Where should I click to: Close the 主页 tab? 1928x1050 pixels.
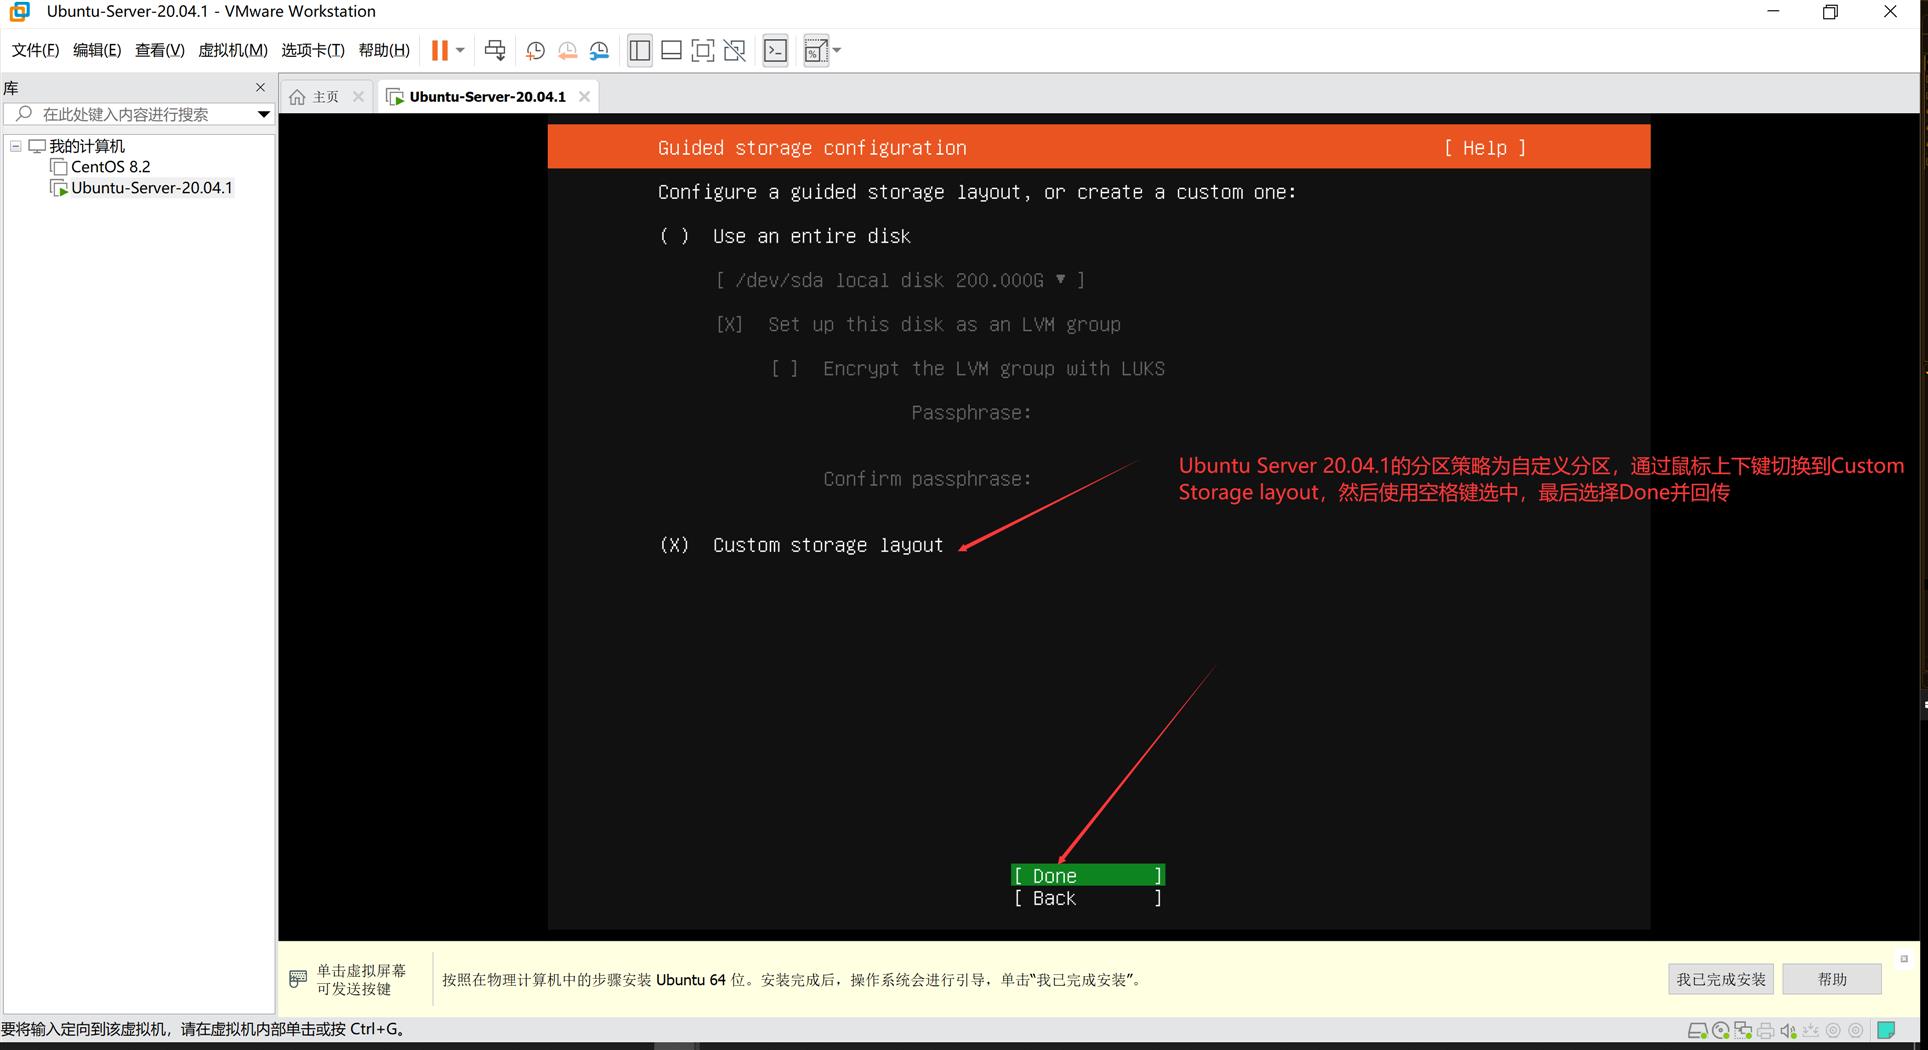[x=358, y=97]
